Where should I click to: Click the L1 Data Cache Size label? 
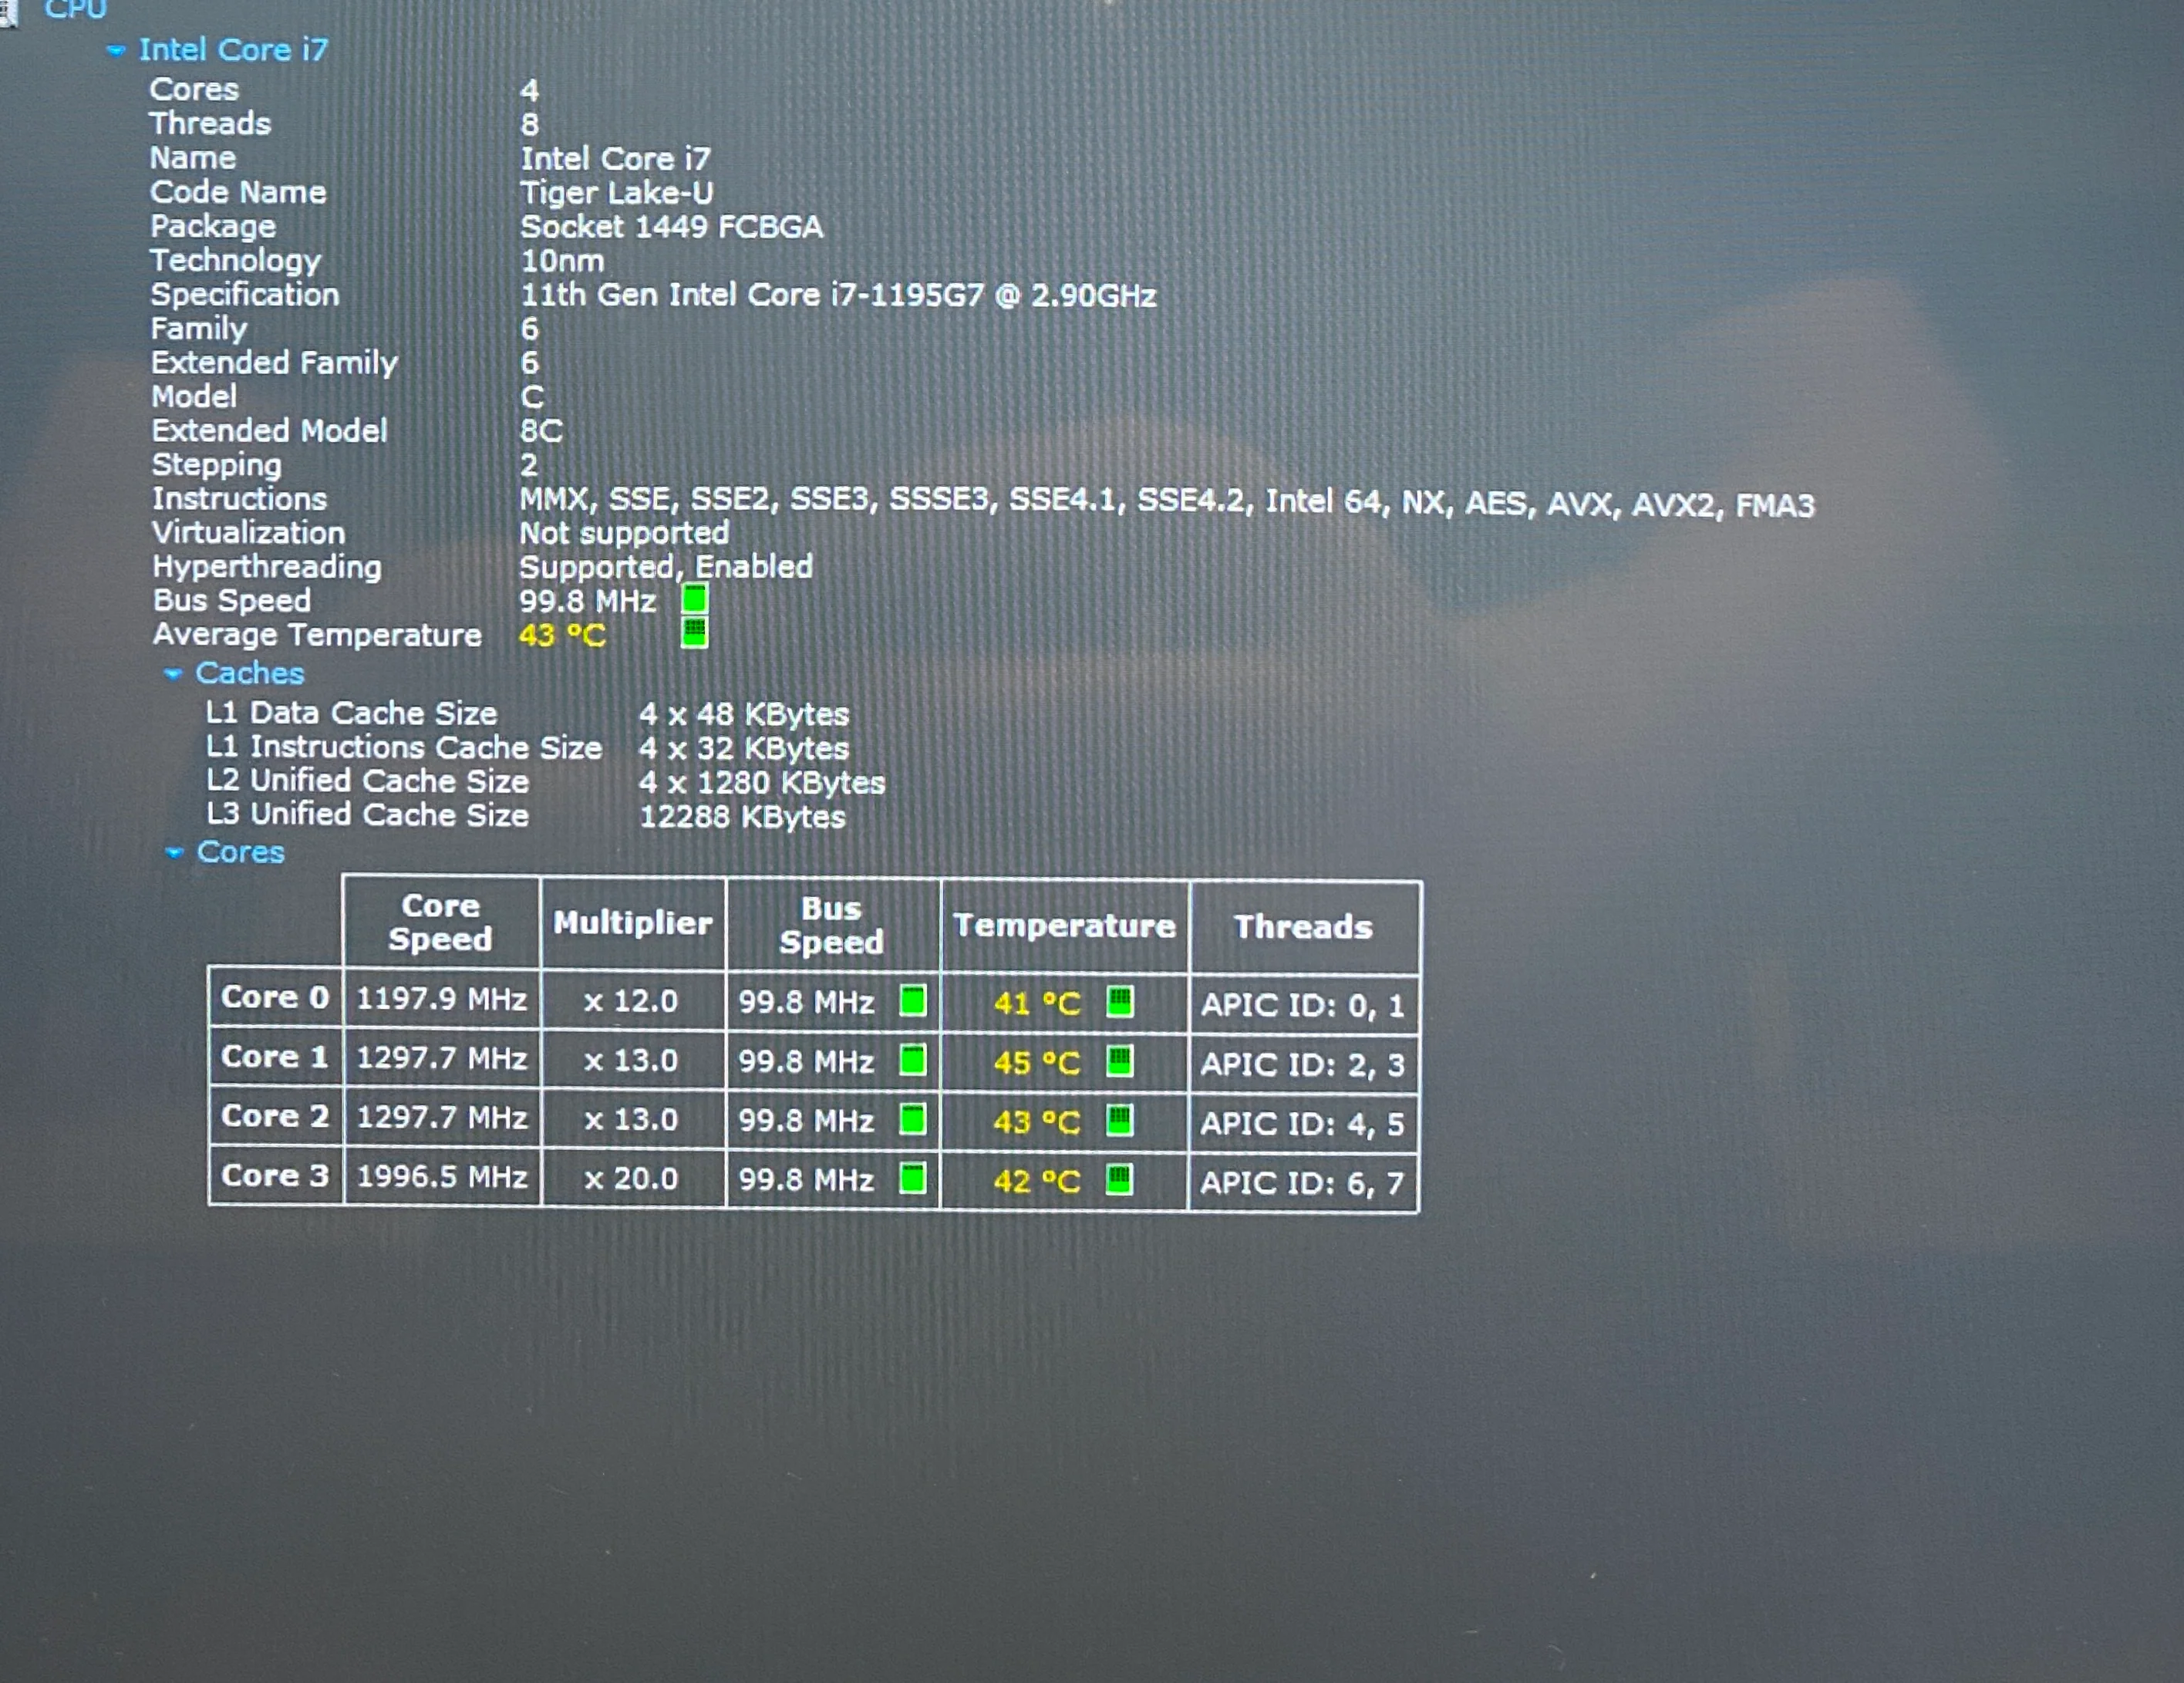click(x=351, y=713)
